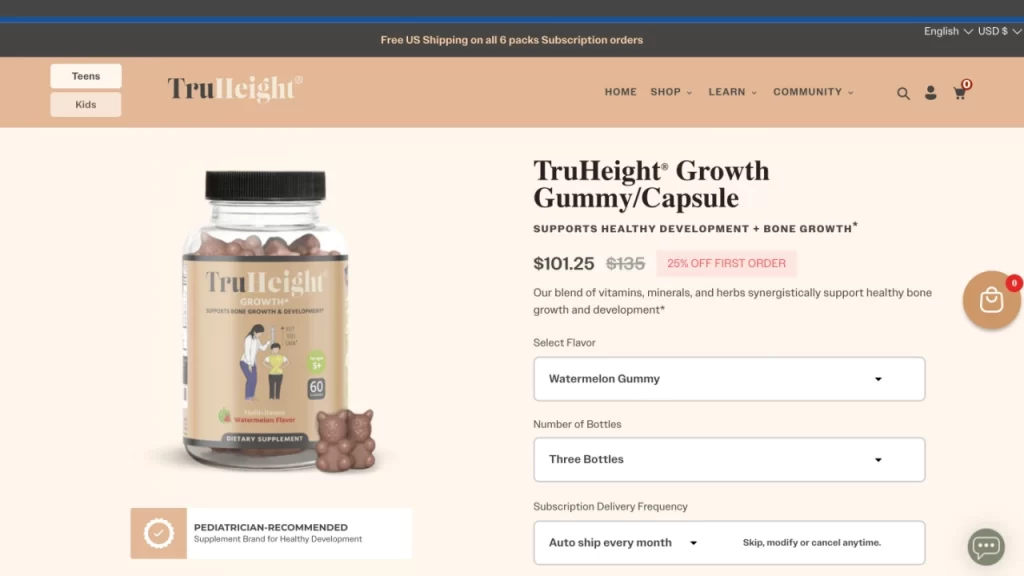Open the English language selector
Image resolution: width=1024 pixels, height=576 pixels.
pos(948,31)
